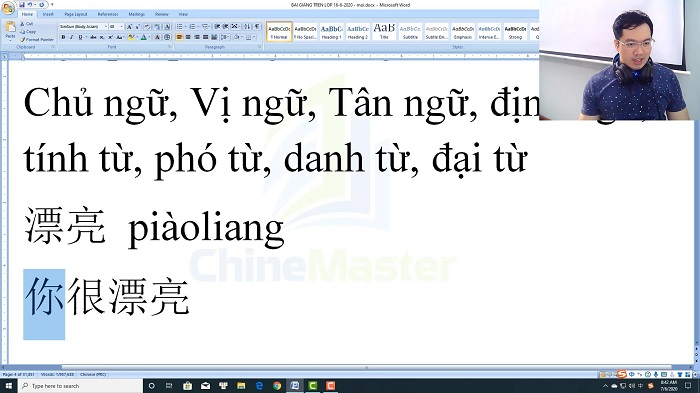The height and width of the screenshot is (393, 700).
Task: Toggle superscript formatting
Action: (x=110, y=37)
